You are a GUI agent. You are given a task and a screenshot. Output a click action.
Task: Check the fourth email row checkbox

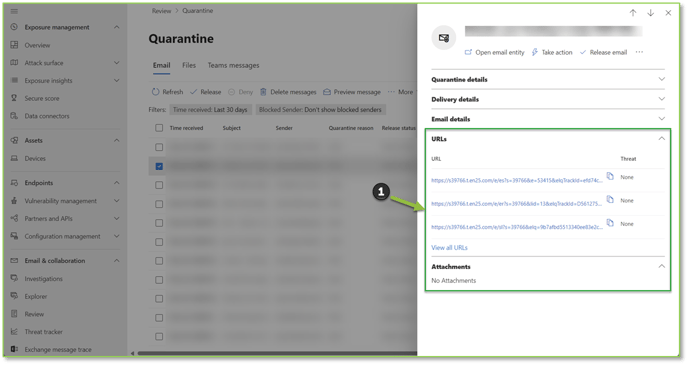(159, 204)
